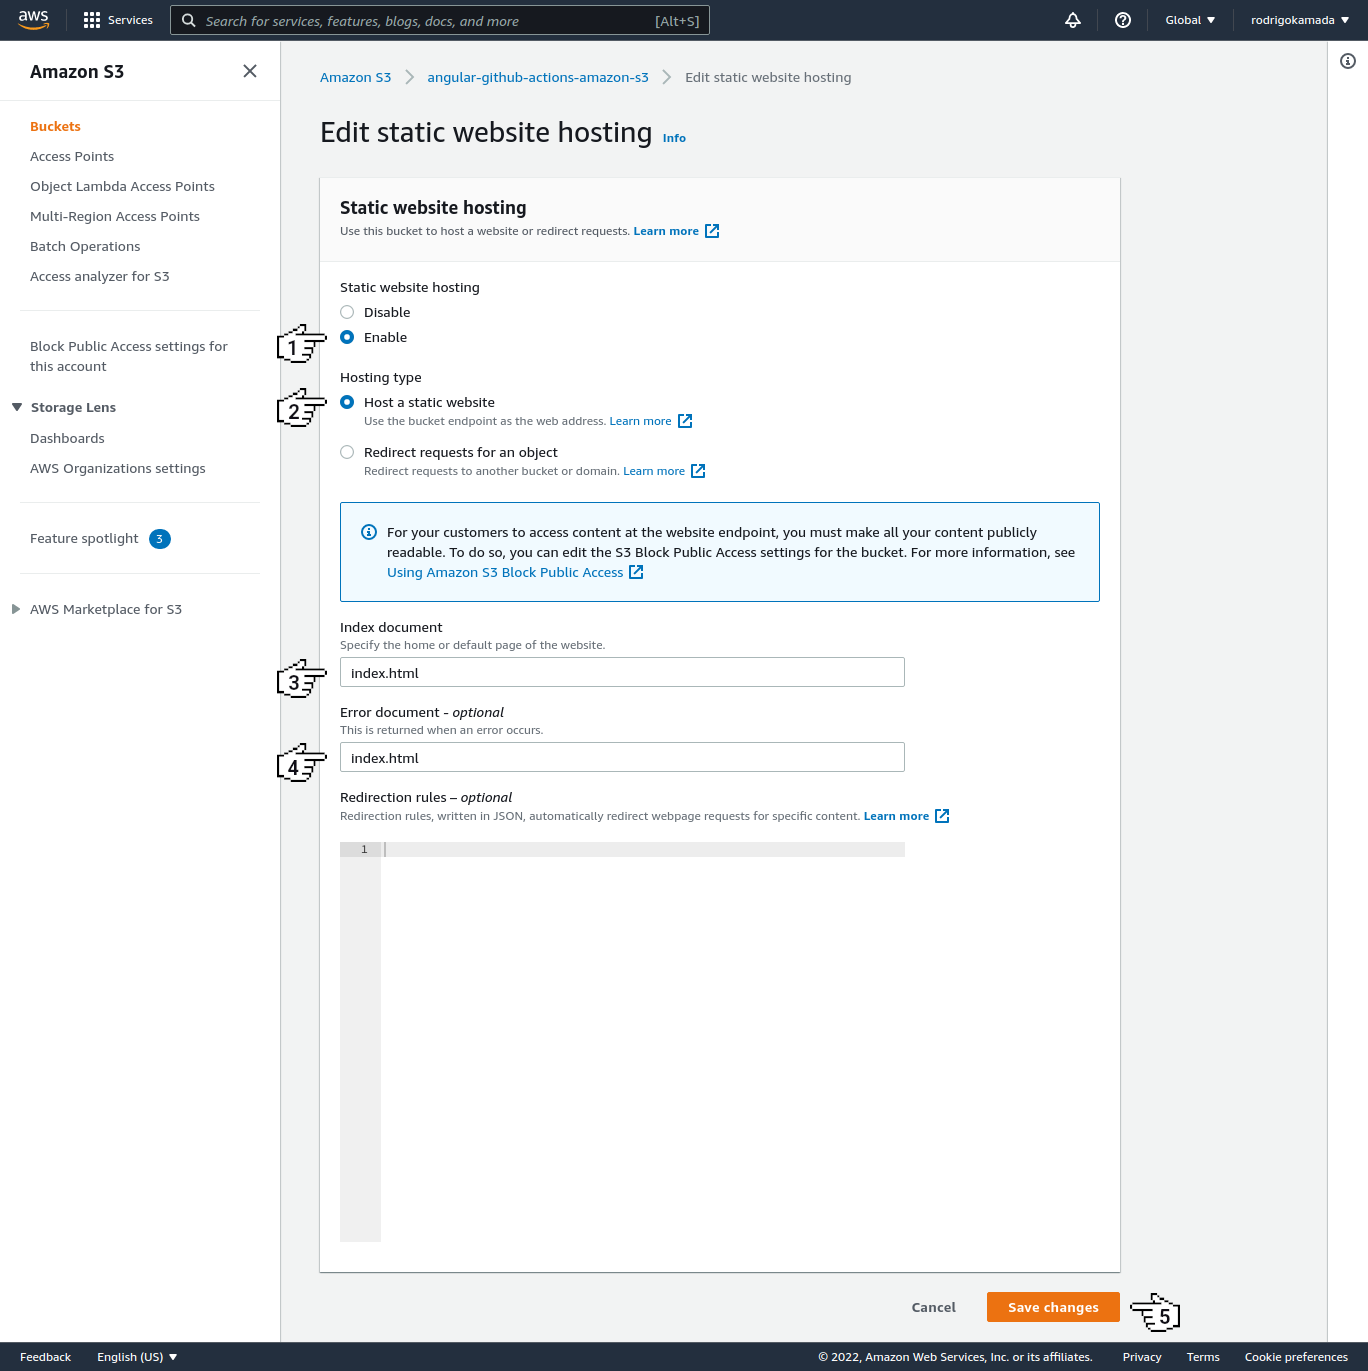
Task: Click the AWS logo in the top bar
Action: point(33,19)
